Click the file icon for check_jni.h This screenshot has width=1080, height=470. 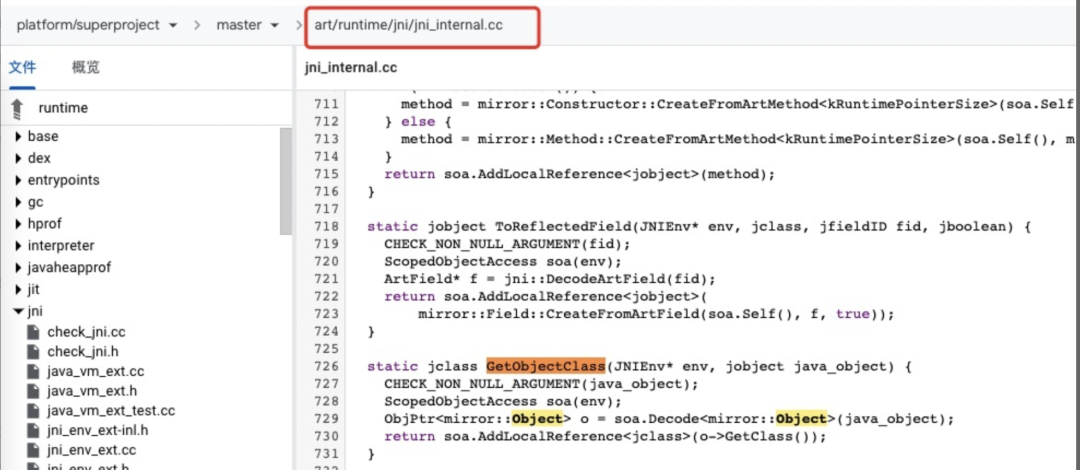pos(33,351)
